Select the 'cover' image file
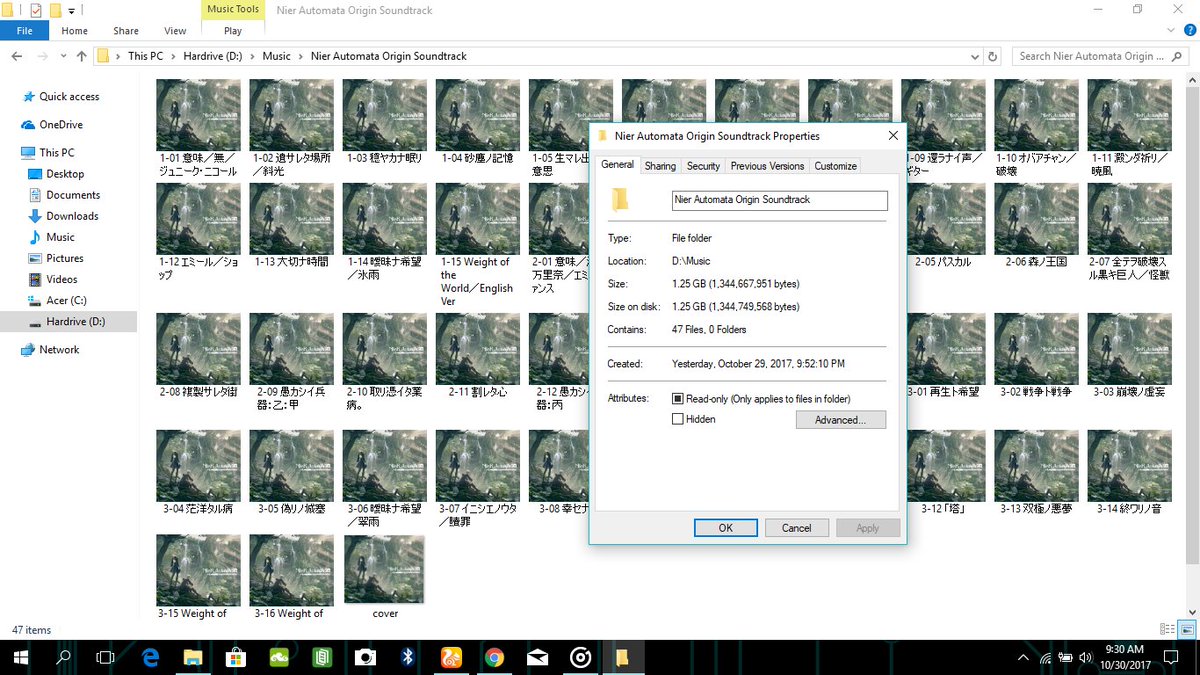The width and height of the screenshot is (1200, 675). 384,578
